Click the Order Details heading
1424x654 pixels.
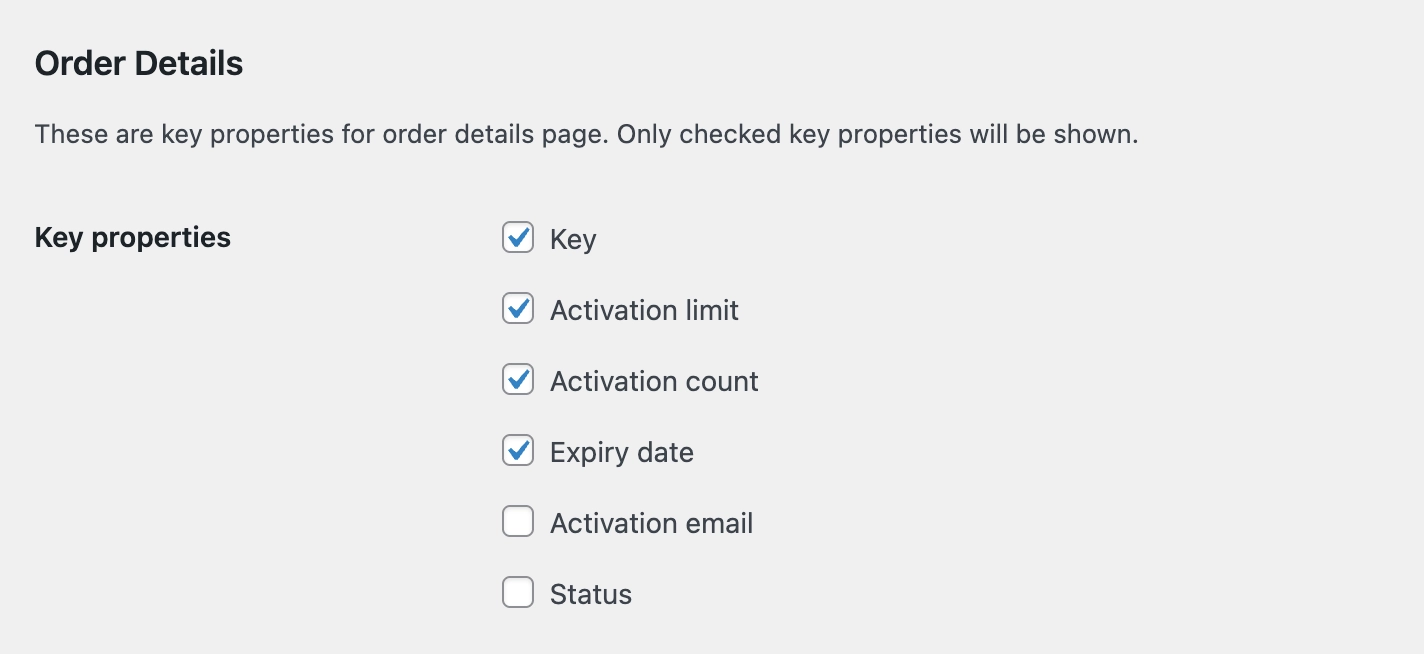tap(138, 62)
